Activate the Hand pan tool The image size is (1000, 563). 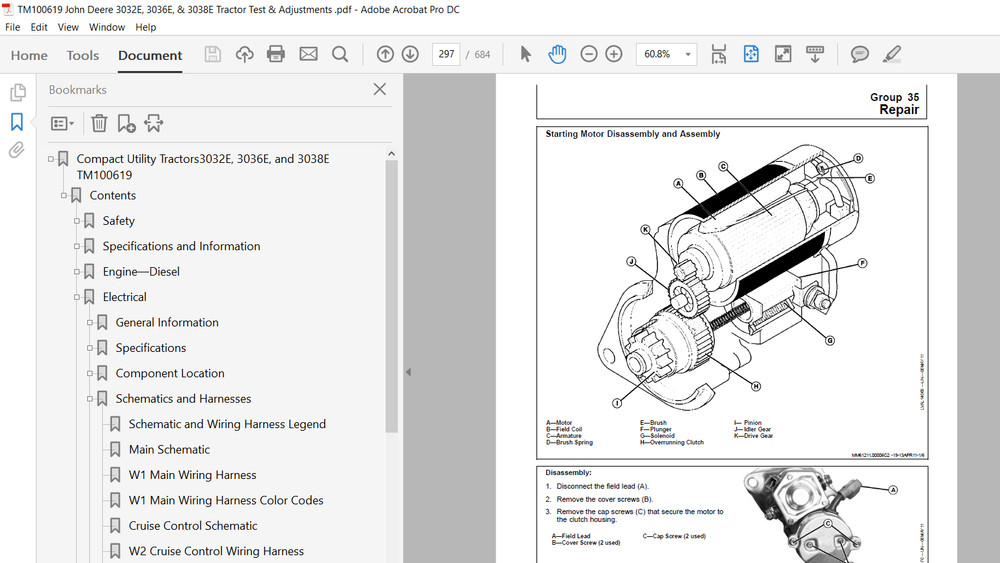tap(557, 54)
